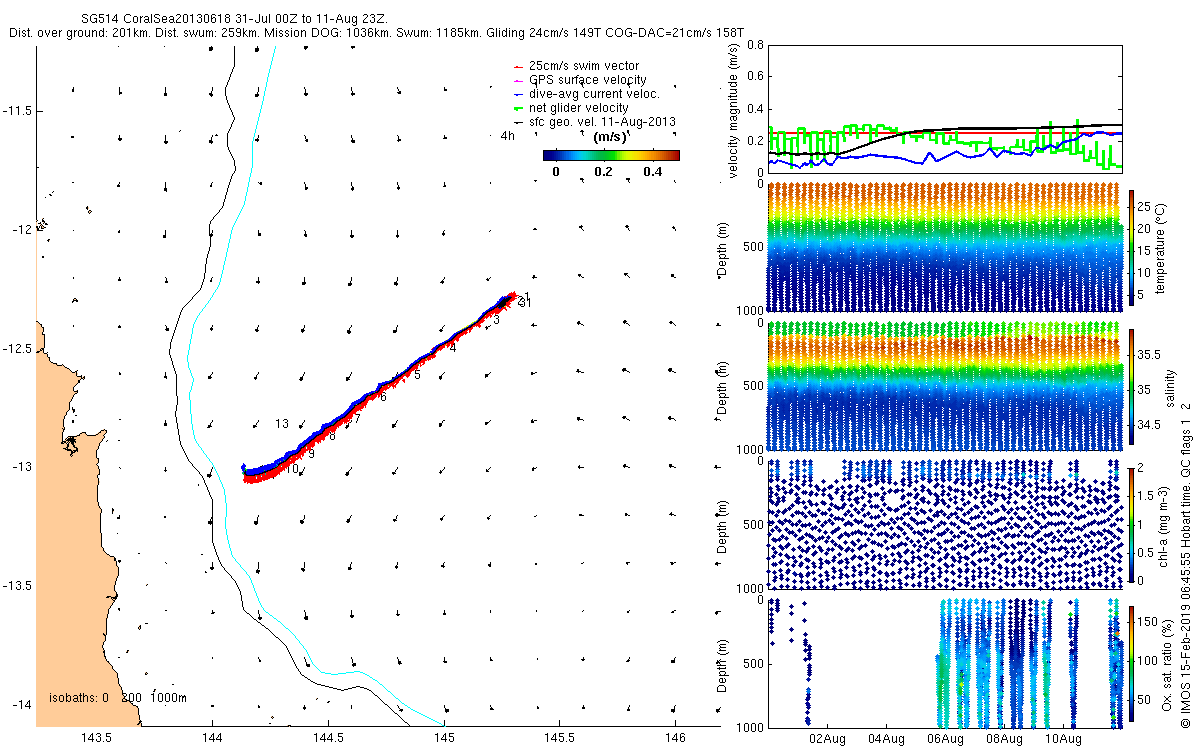Click the horizontal velocity (m/s) colorbar

(611, 155)
